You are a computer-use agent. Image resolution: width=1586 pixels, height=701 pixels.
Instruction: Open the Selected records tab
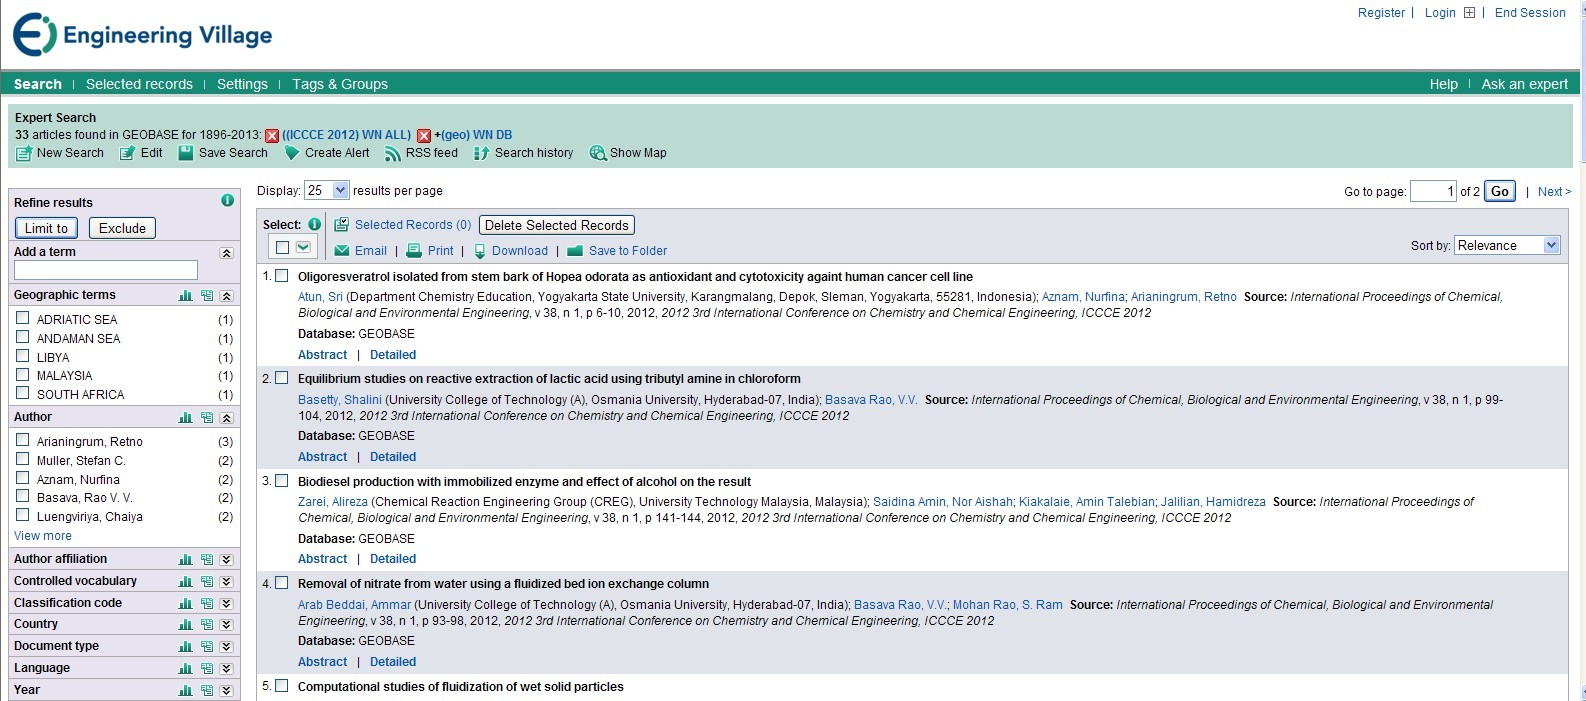(139, 84)
